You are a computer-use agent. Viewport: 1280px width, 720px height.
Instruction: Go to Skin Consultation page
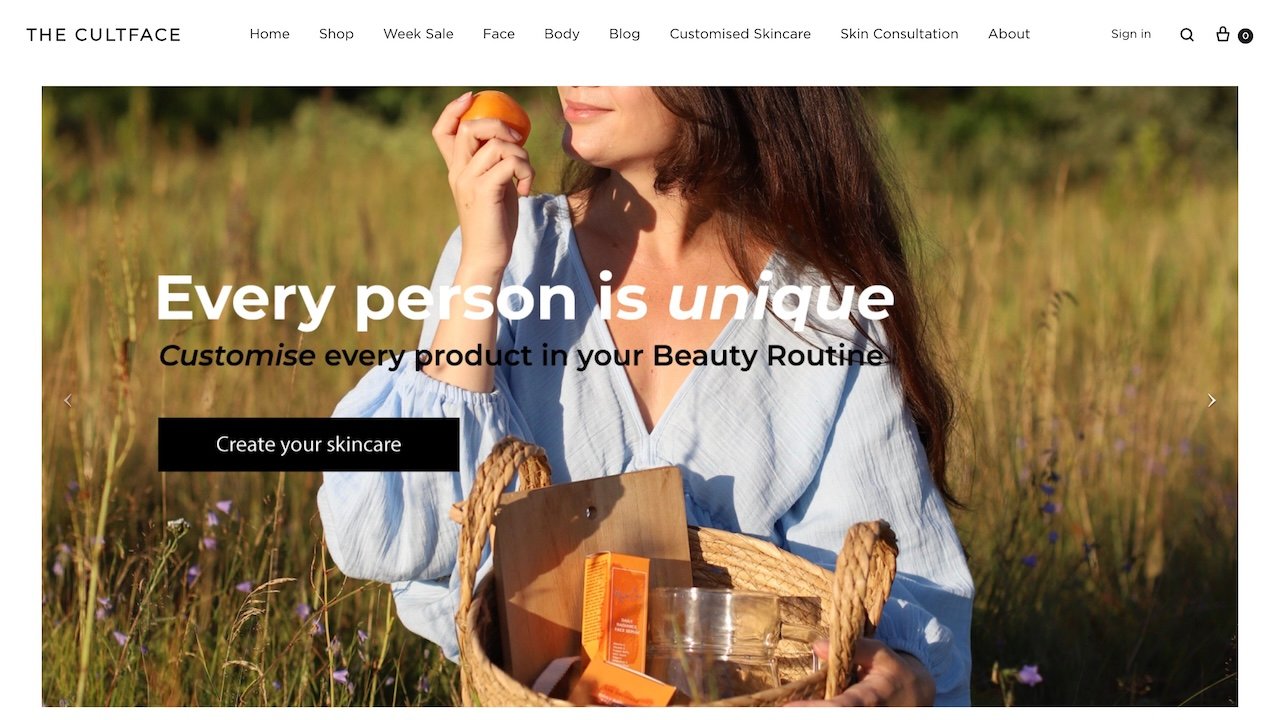(x=899, y=34)
